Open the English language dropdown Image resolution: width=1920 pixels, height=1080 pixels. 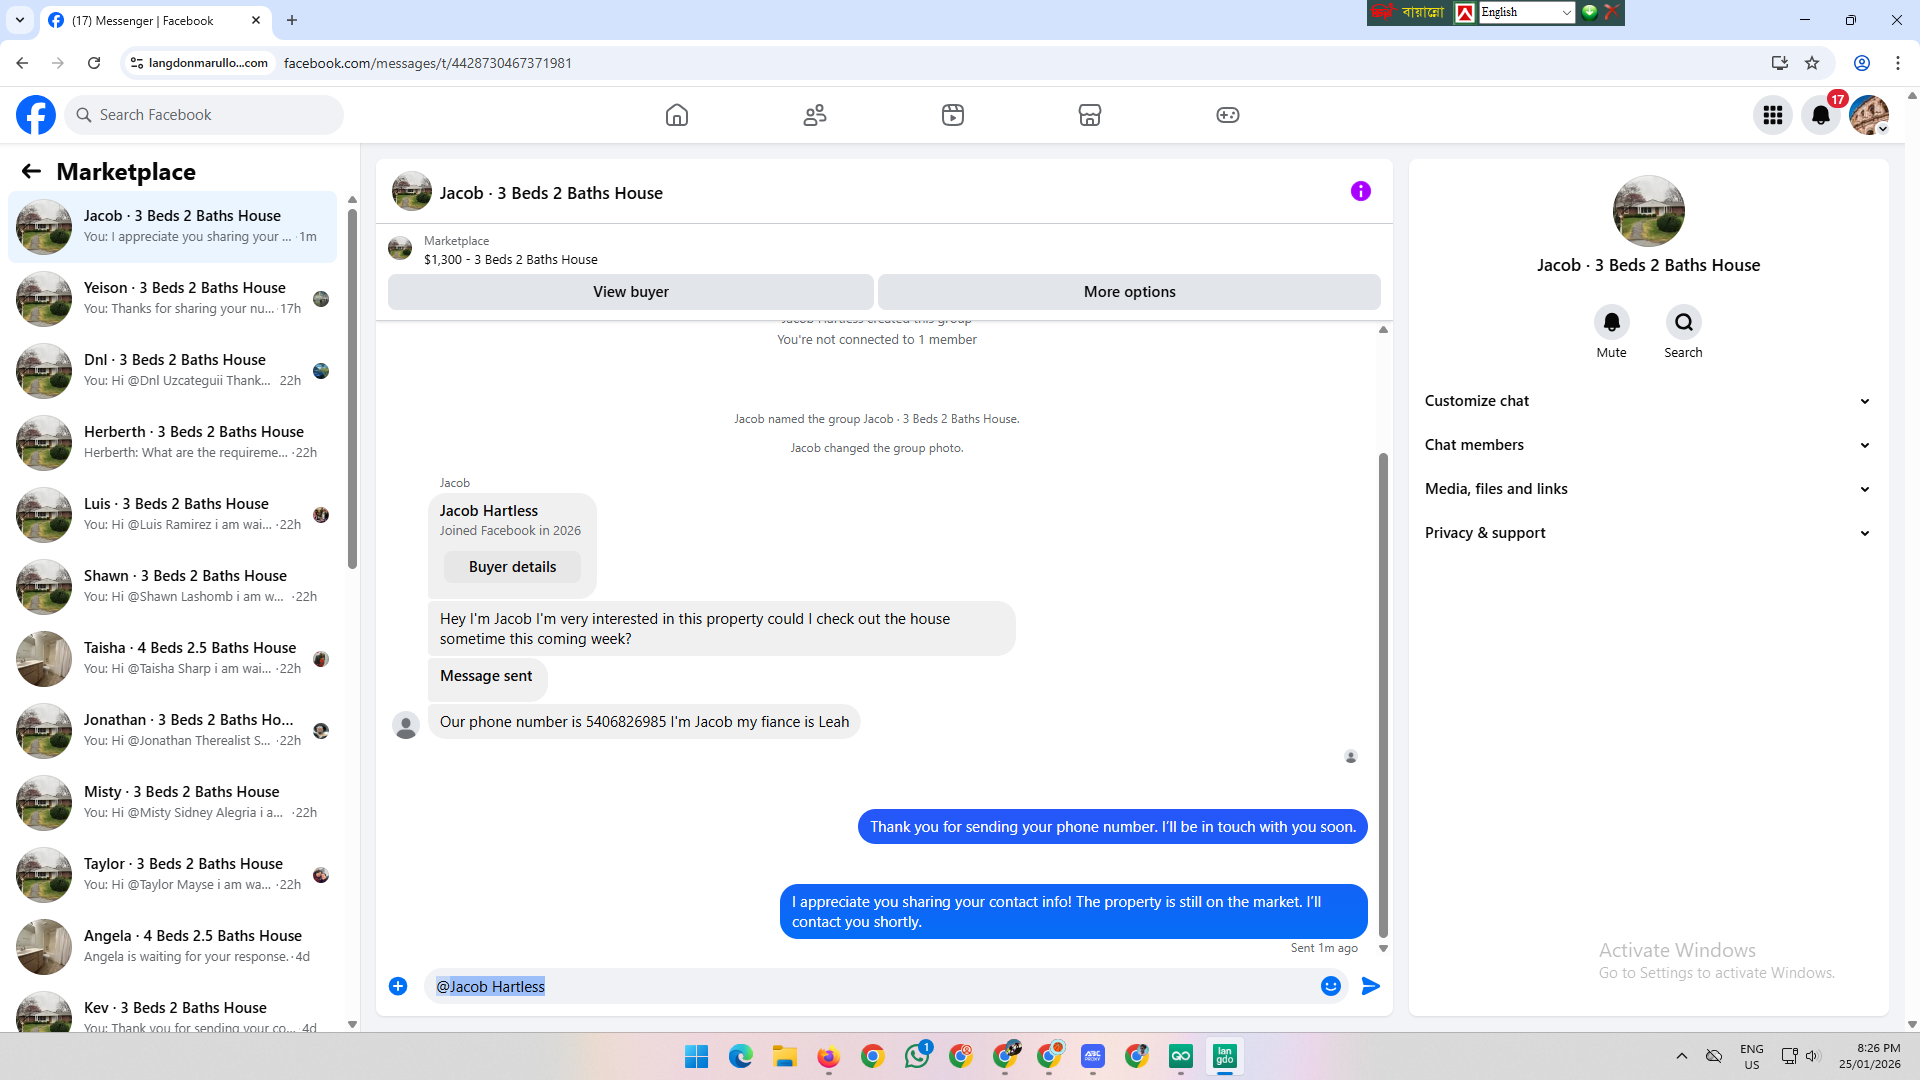[1526, 12]
